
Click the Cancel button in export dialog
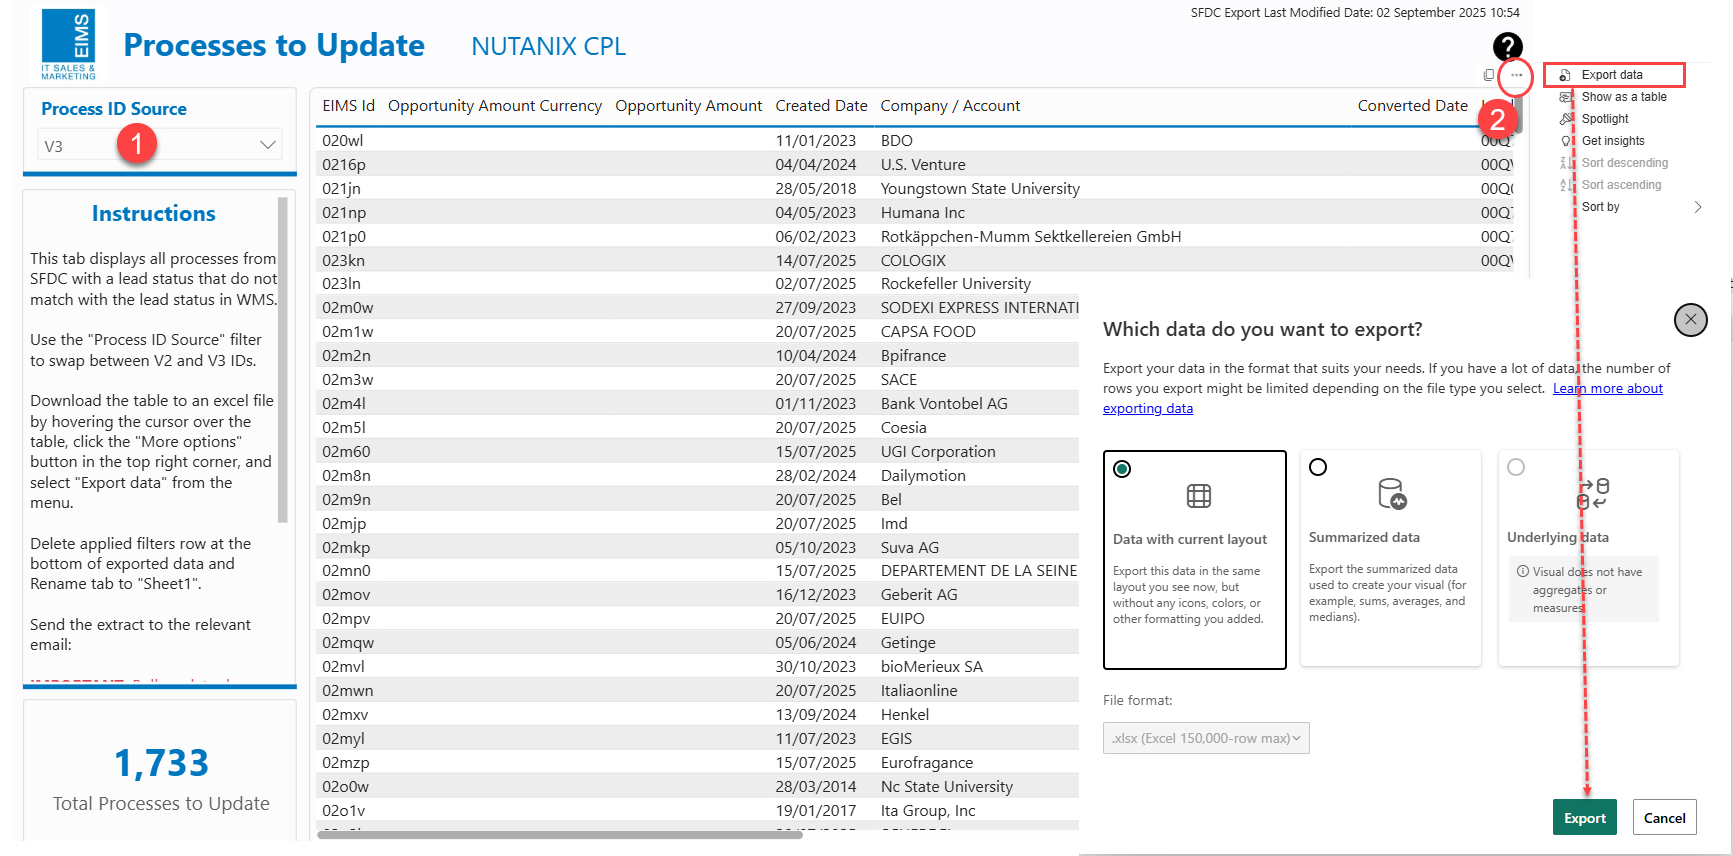[1664, 818]
